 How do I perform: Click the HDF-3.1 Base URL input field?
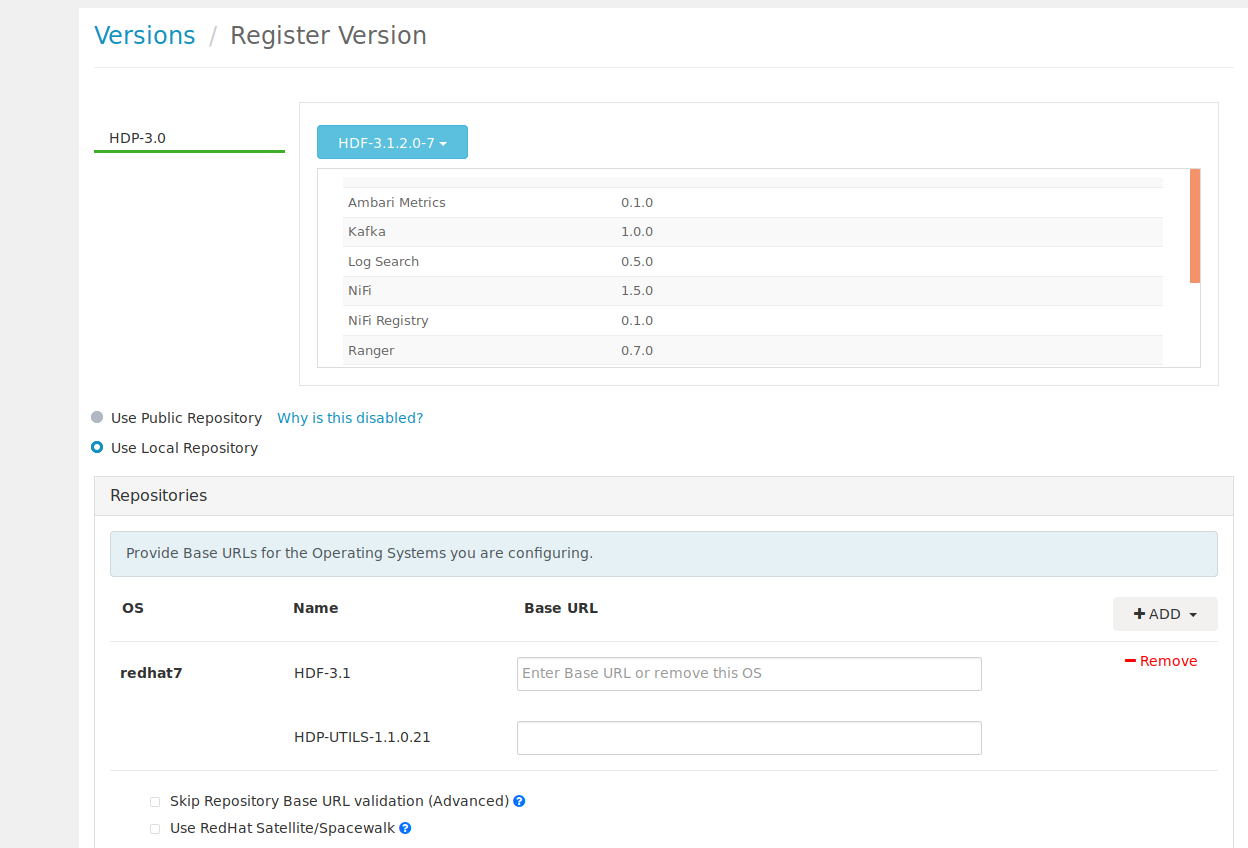click(748, 673)
